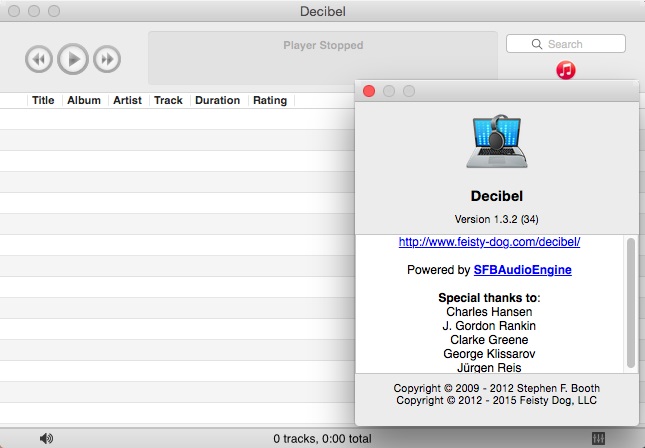Open the red iTunes music icon
Image resolution: width=645 pixels, height=448 pixels.
point(566,70)
